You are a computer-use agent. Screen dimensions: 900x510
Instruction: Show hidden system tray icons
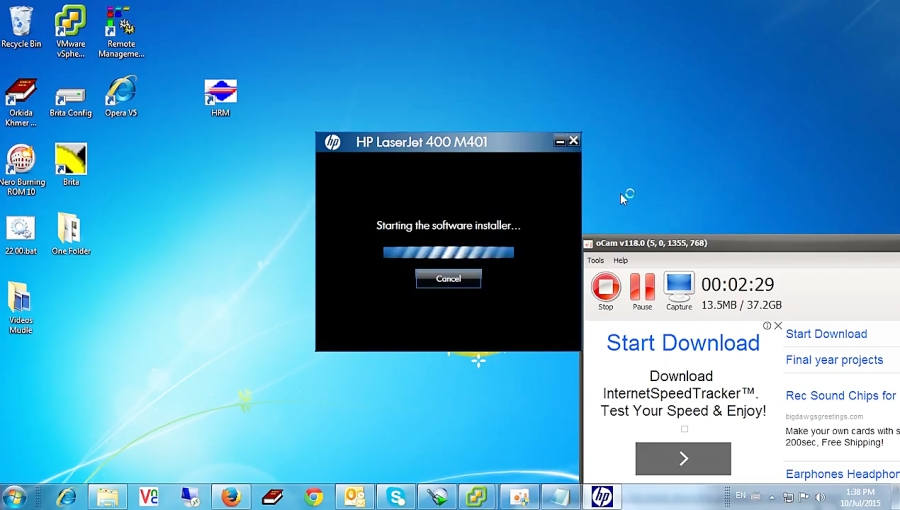coord(772,497)
